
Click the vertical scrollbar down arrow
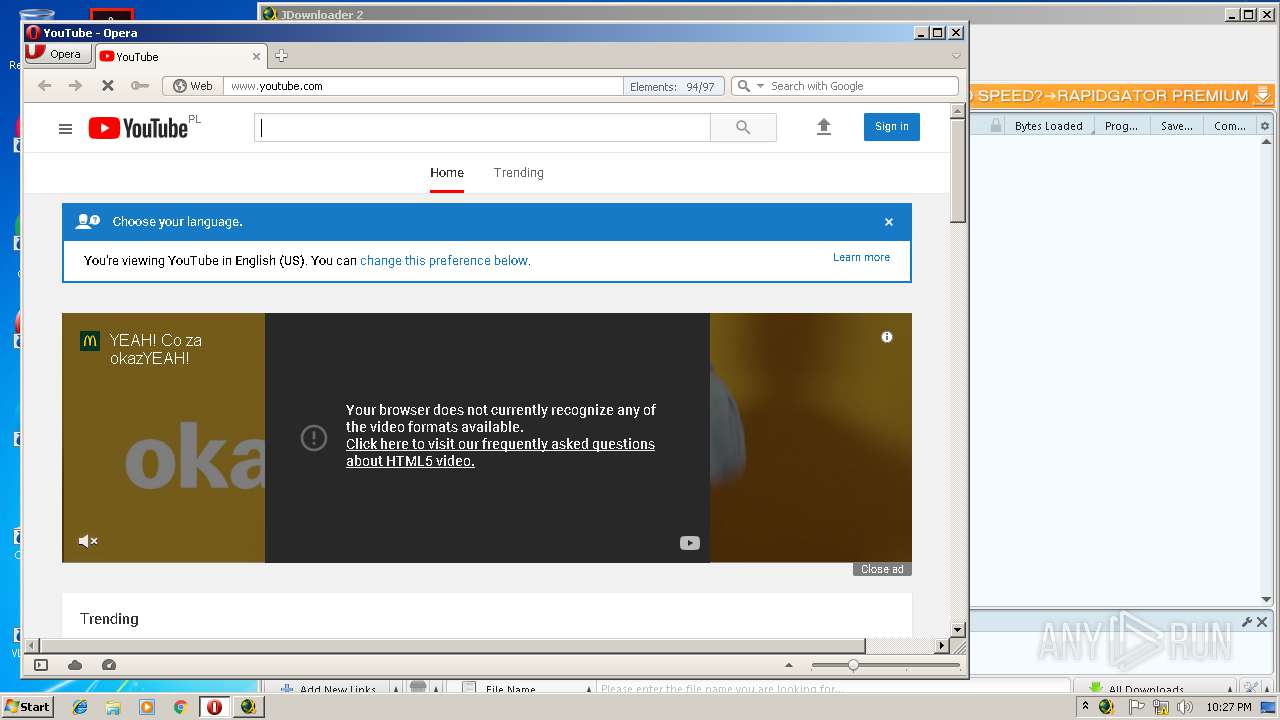point(957,629)
